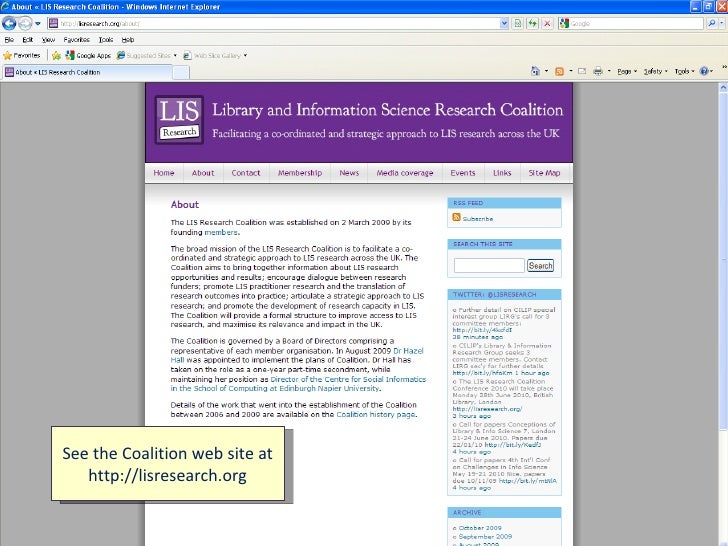Open the recent pages dropdown beside Forward
The width and height of the screenshot is (728, 546).
(x=38, y=23)
